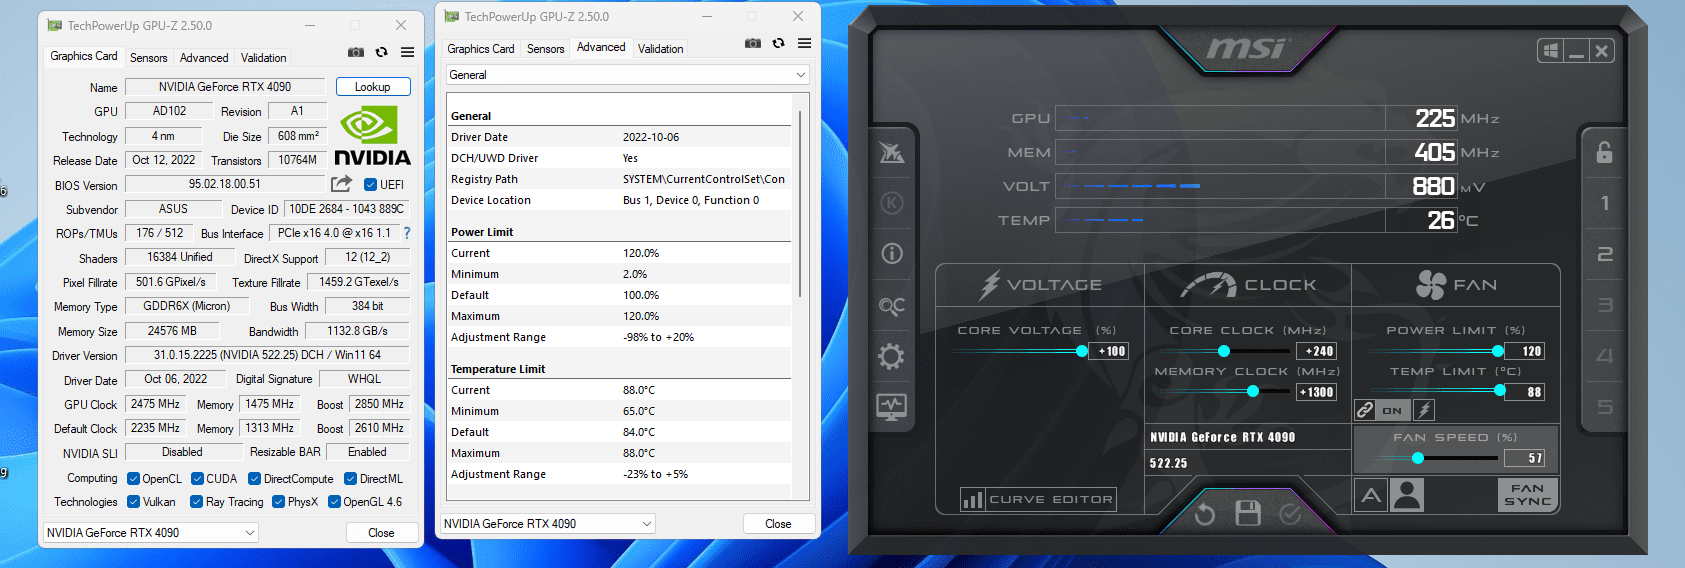This screenshot has width=1685, height=568.
Task: Switch to Validation tab in Advanced GPU-Z window
Action: [661, 49]
